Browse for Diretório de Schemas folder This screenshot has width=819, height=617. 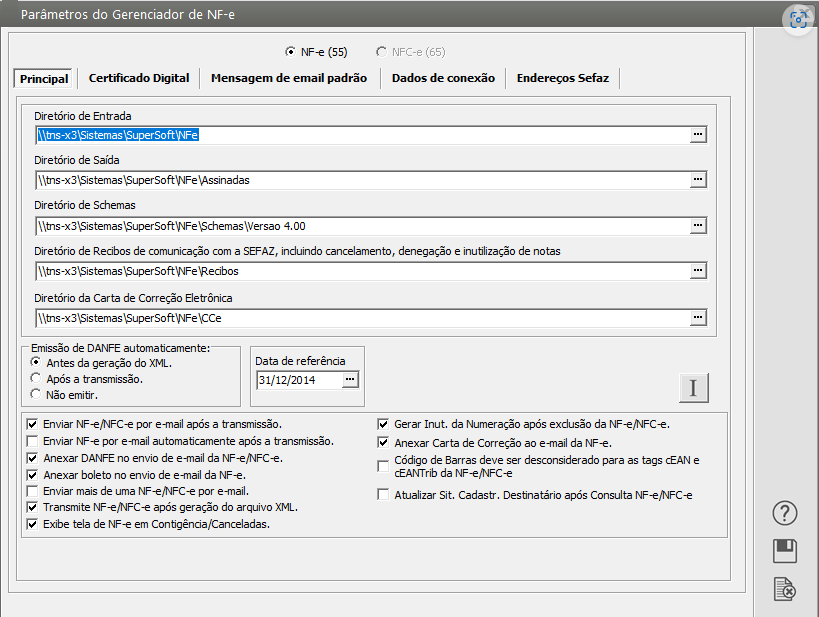698,226
